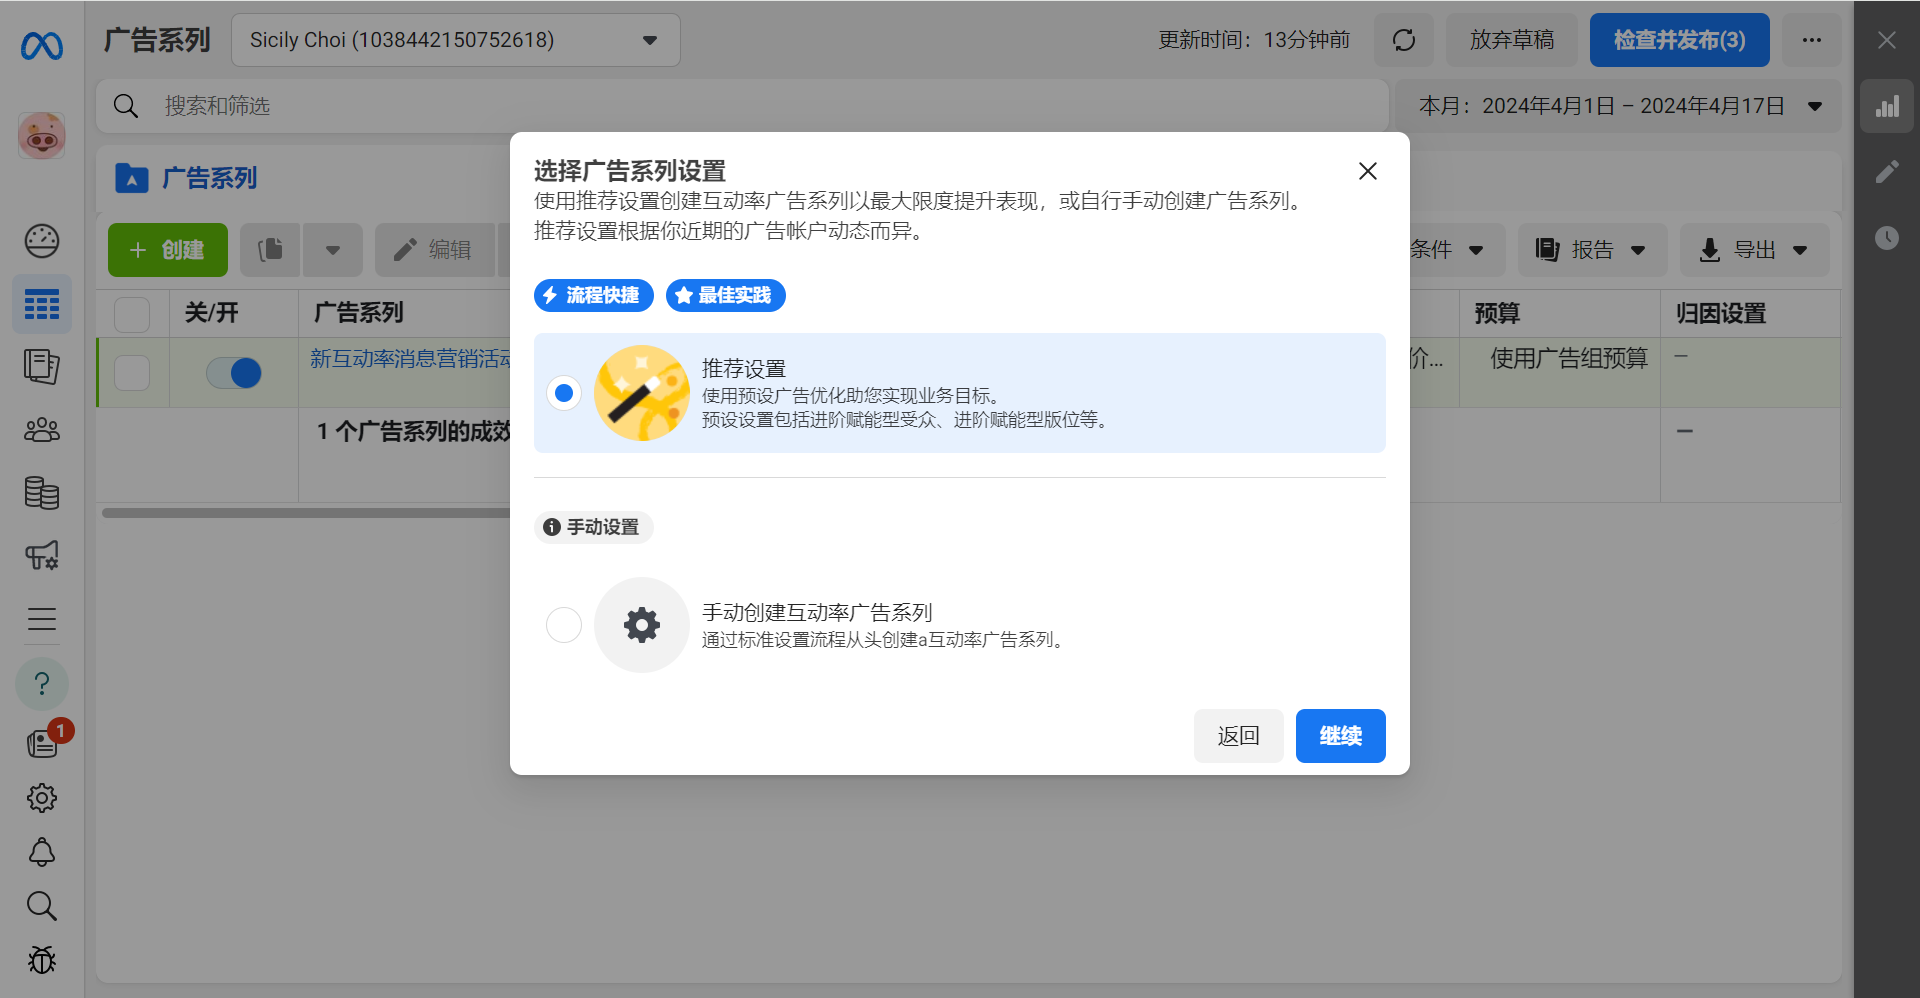The image size is (1920, 998).
Task: Expand the 导出 export dropdown
Action: click(x=1755, y=250)
